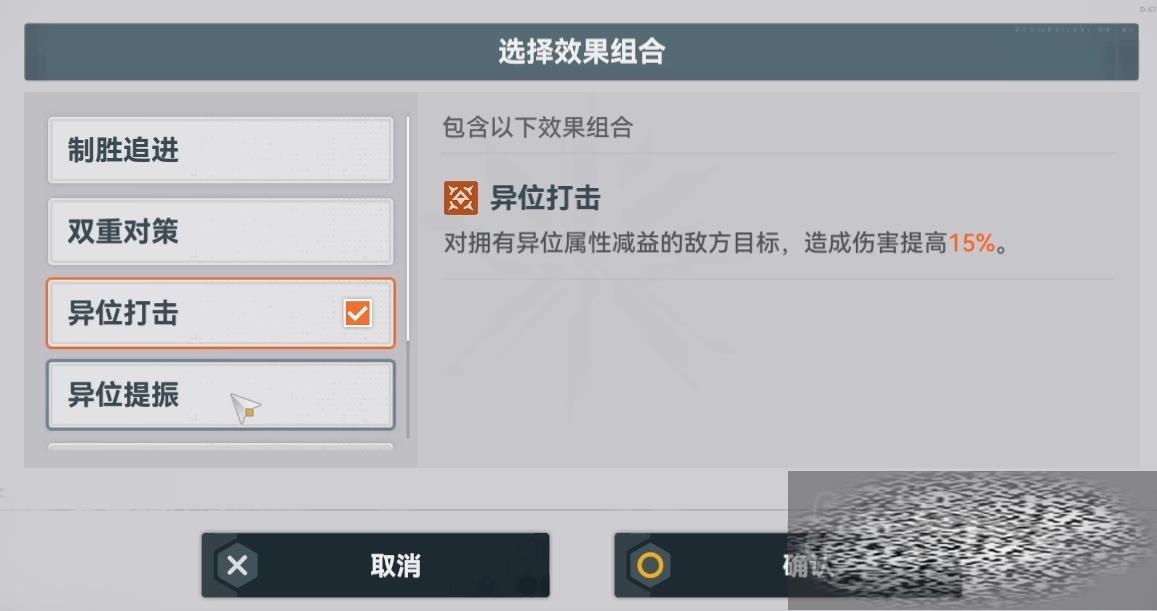Screen dimensions: 1157x611
Task: Click the 选择效果组合 title bar
Action: (x=581, y=52)
